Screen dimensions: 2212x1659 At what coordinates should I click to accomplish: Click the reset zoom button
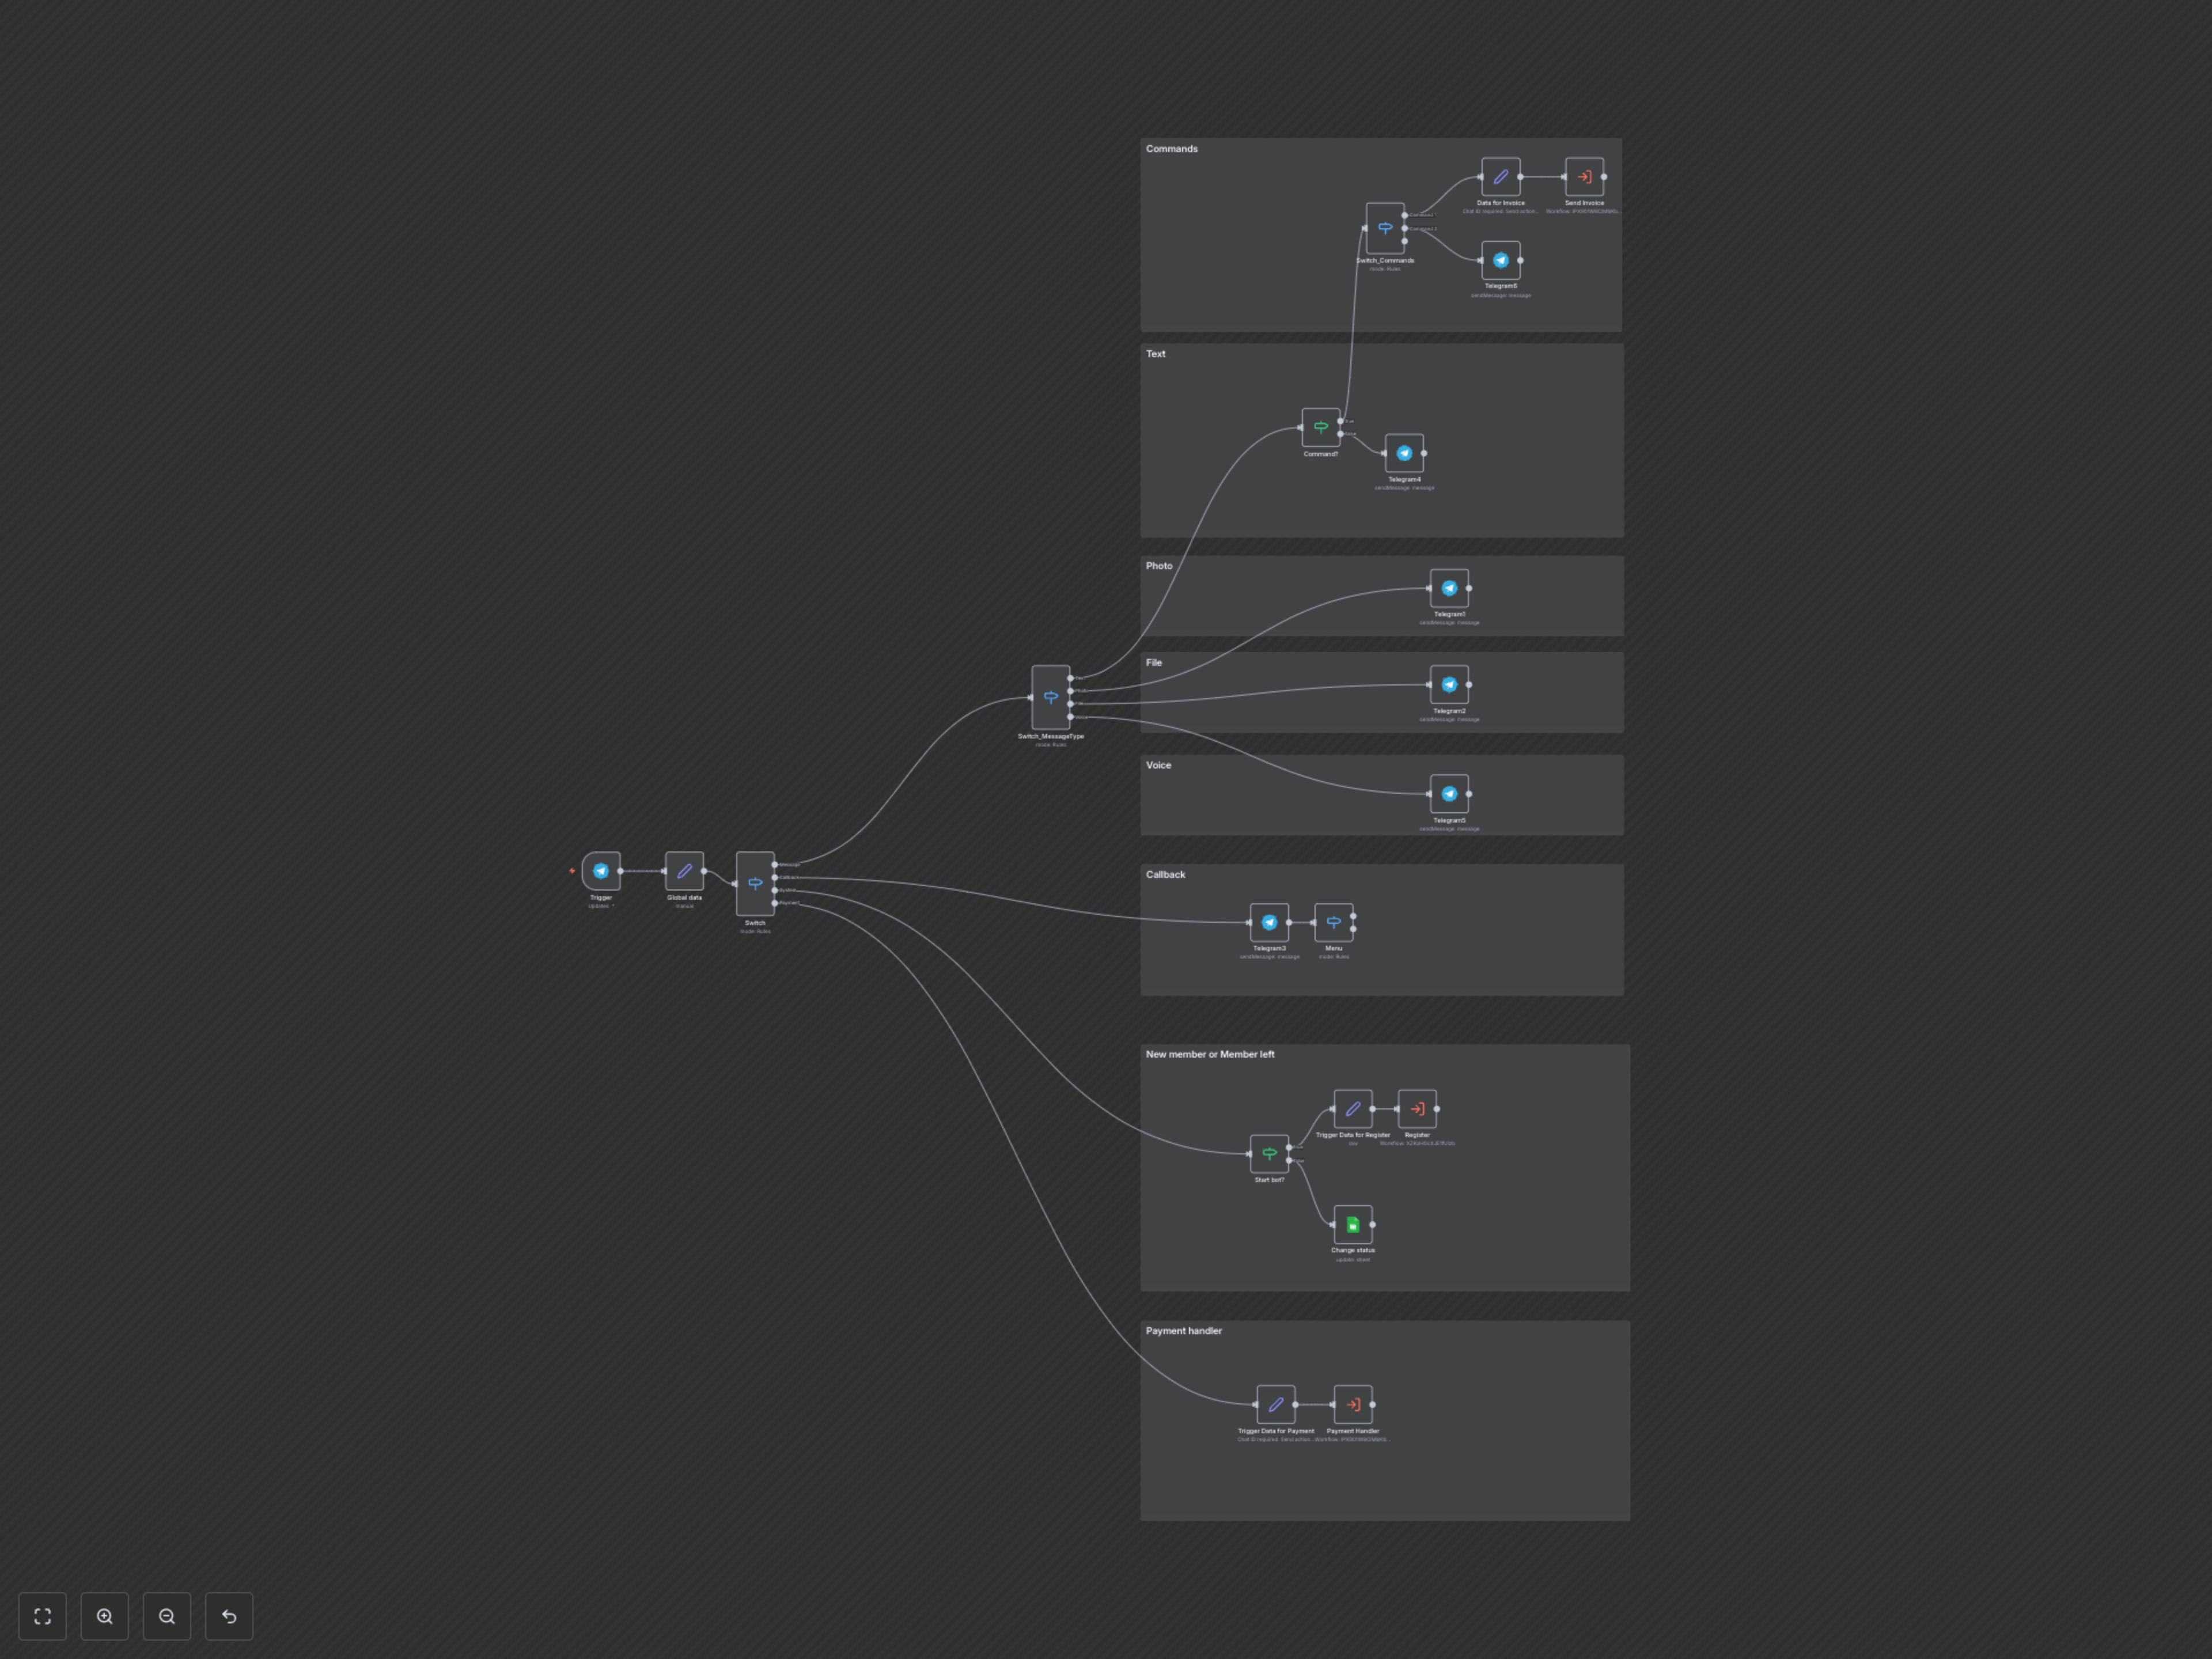(229, 1616)
